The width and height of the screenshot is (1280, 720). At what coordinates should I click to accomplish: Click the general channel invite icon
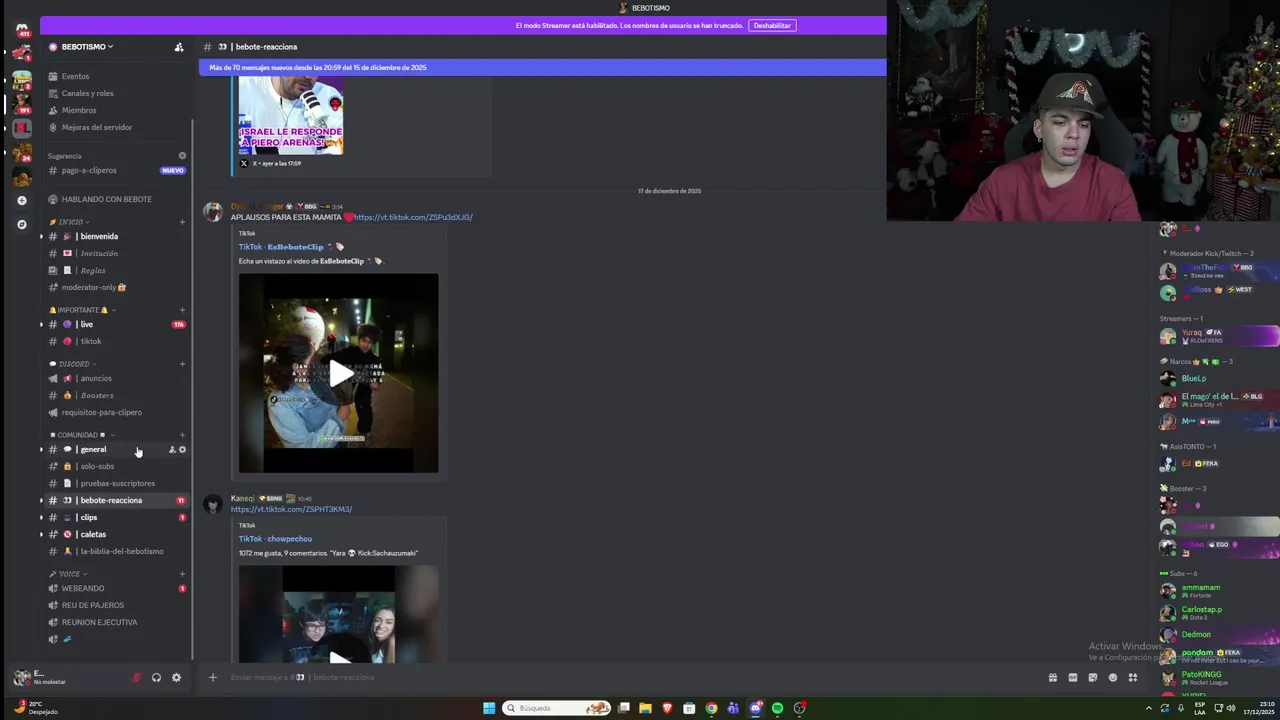(x=172, y=449)
